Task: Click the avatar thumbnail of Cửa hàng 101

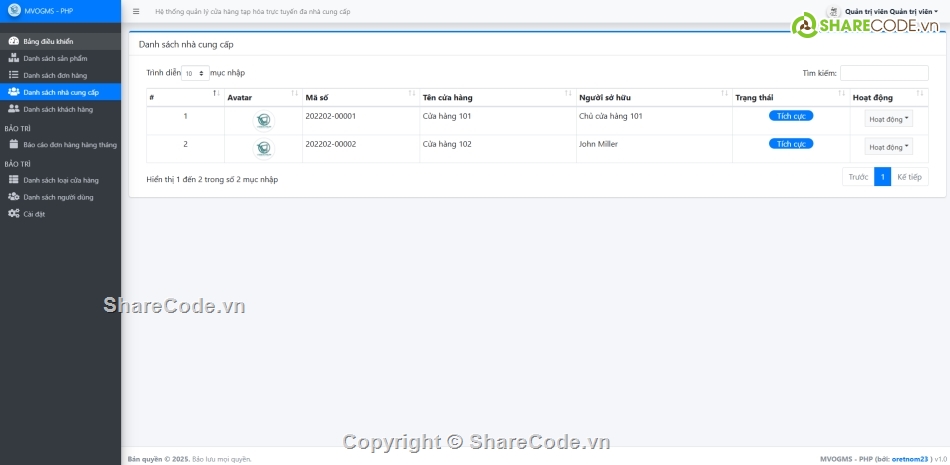Action: (263, 120)
